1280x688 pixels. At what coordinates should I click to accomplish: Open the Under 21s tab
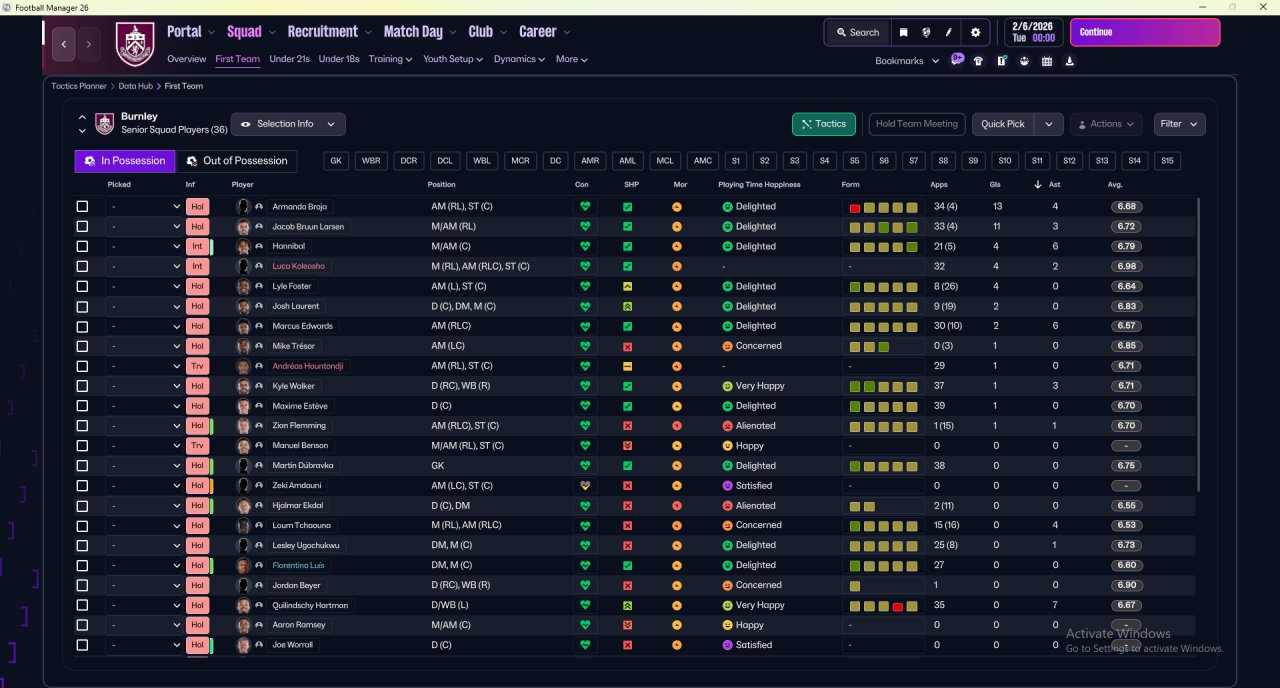click(x=289, y=59)
